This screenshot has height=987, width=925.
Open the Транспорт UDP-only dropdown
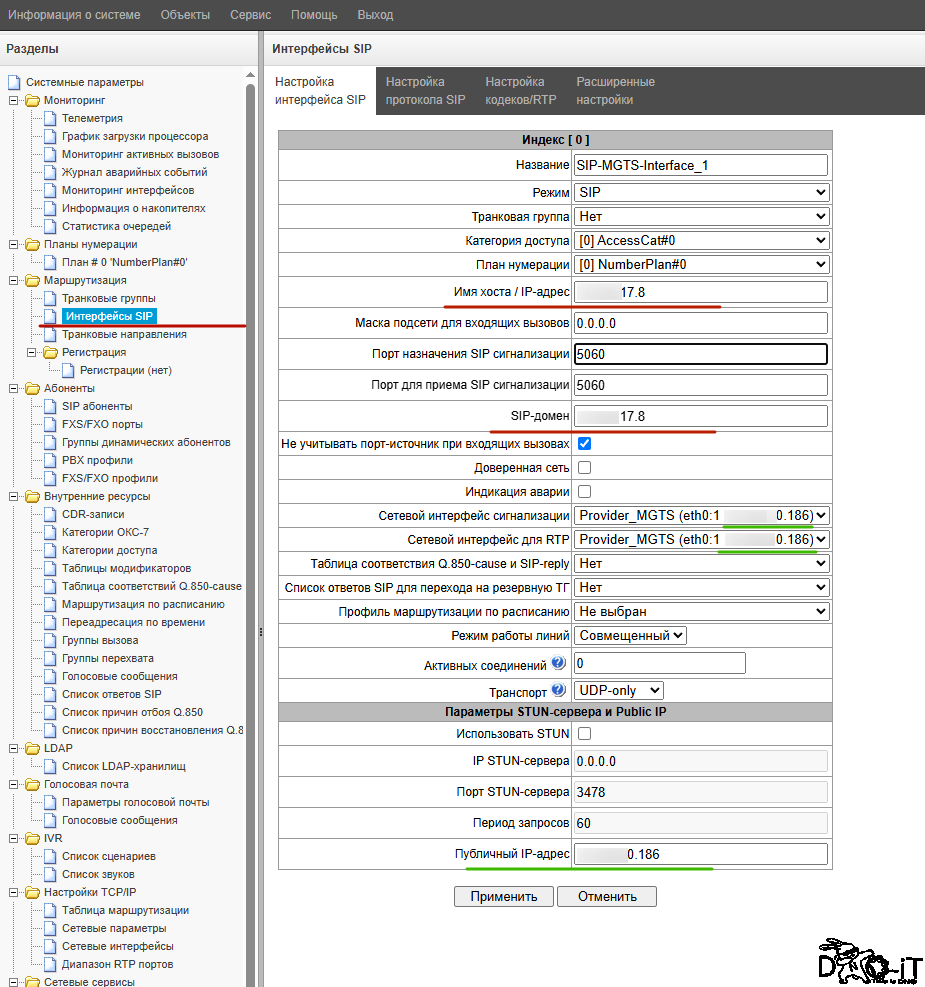click(x=619, y=691)
